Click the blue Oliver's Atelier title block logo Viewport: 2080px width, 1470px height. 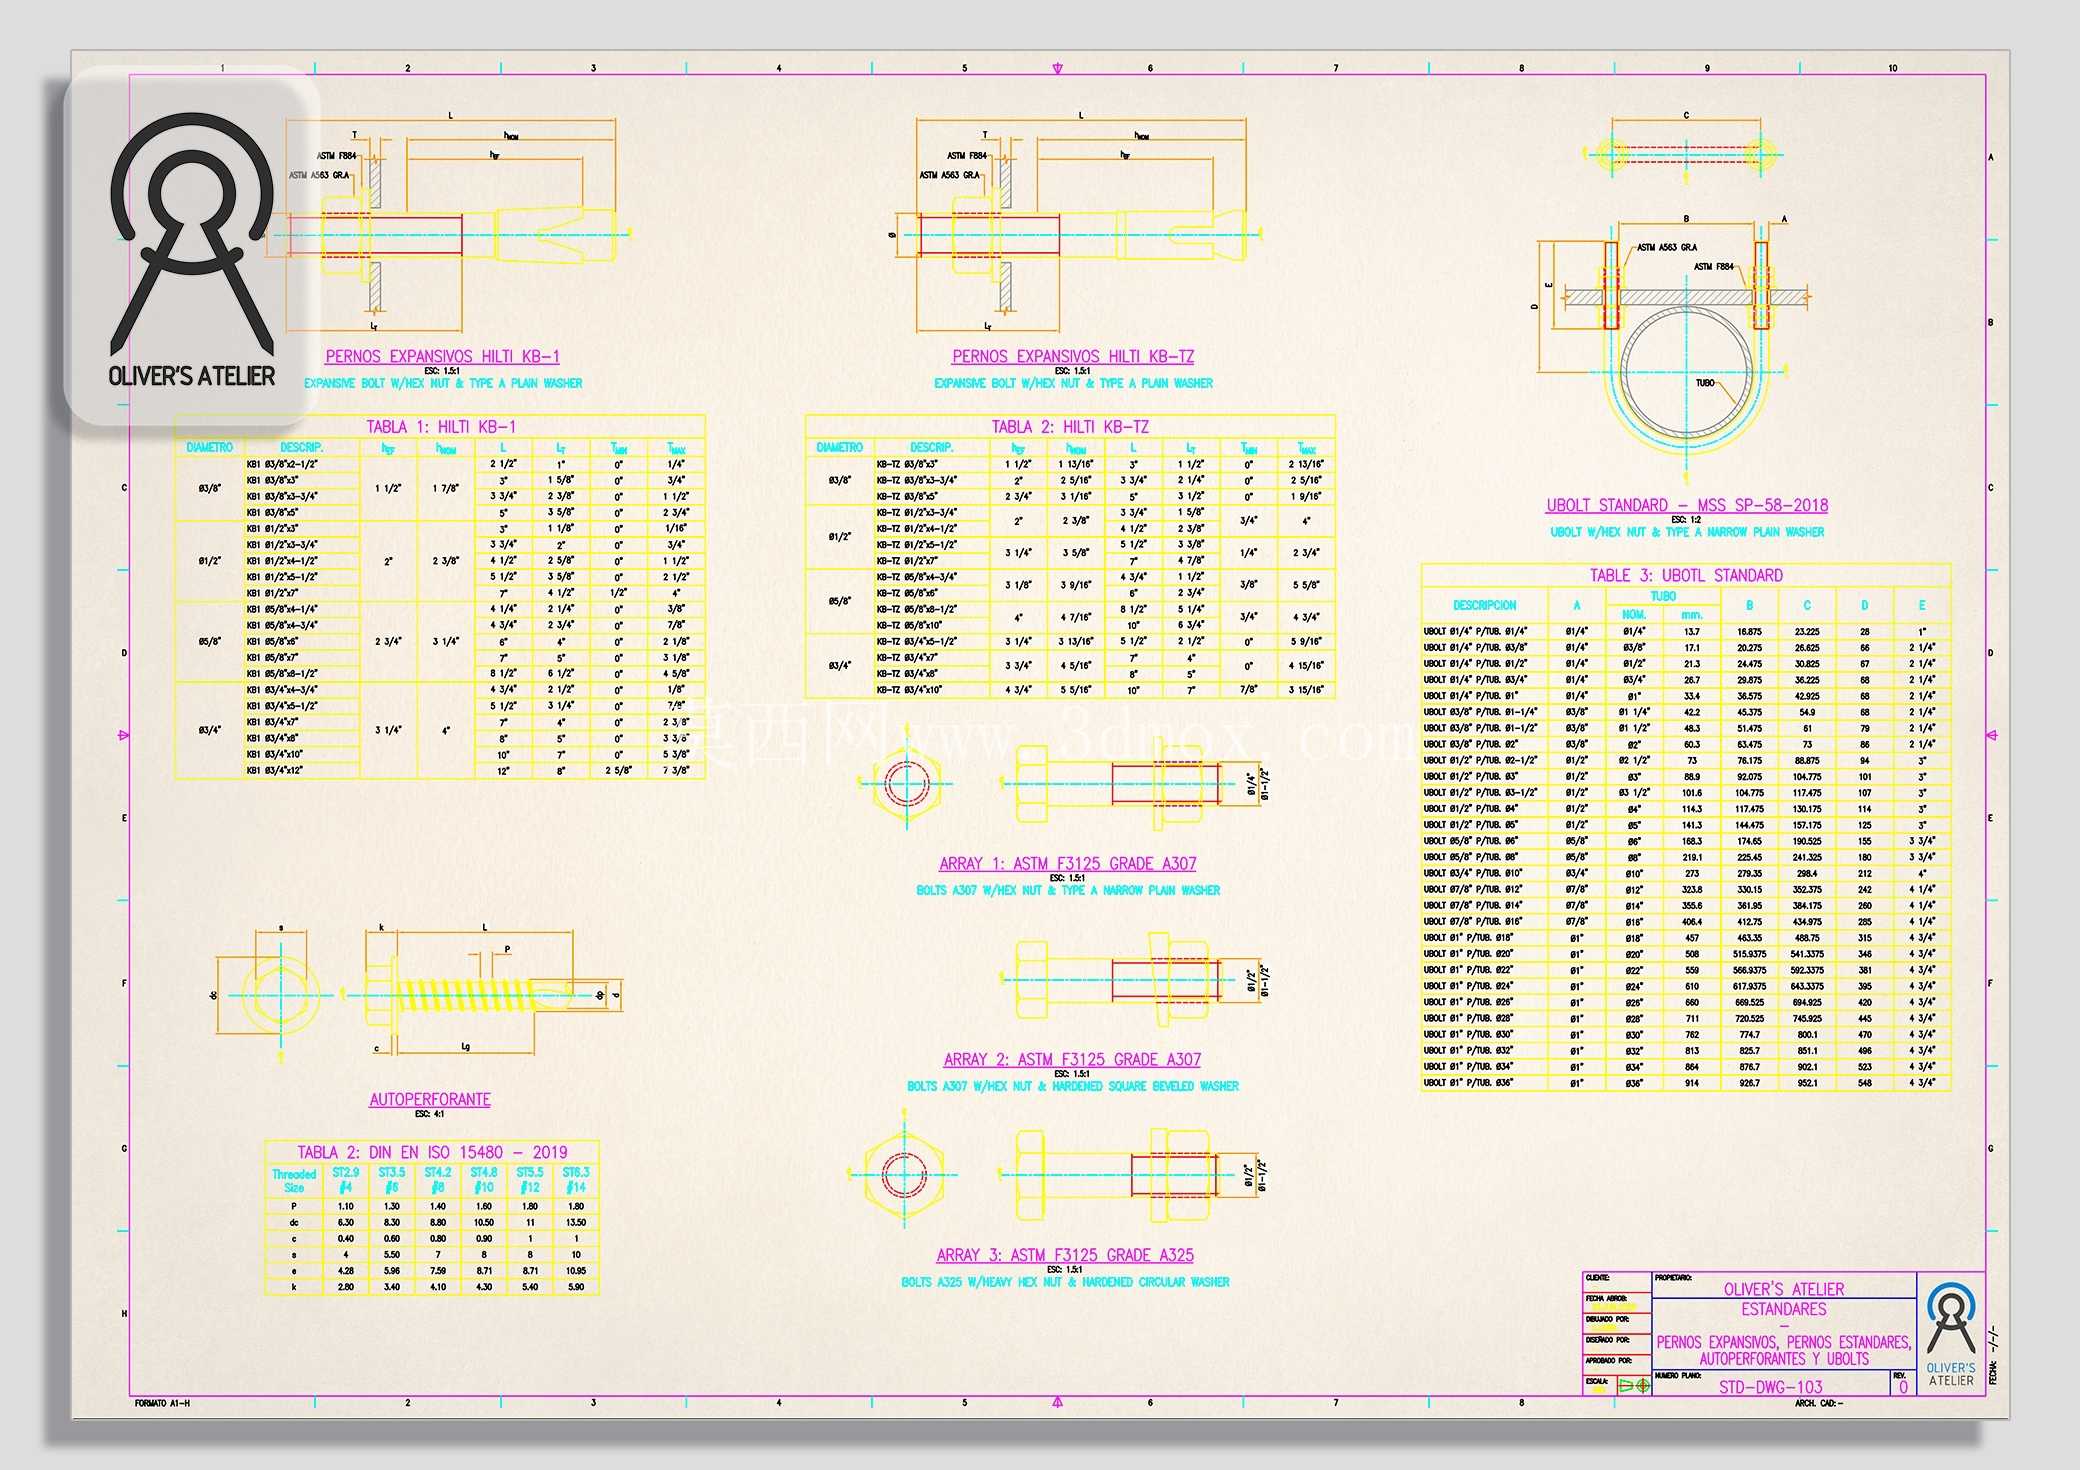1951,1335
